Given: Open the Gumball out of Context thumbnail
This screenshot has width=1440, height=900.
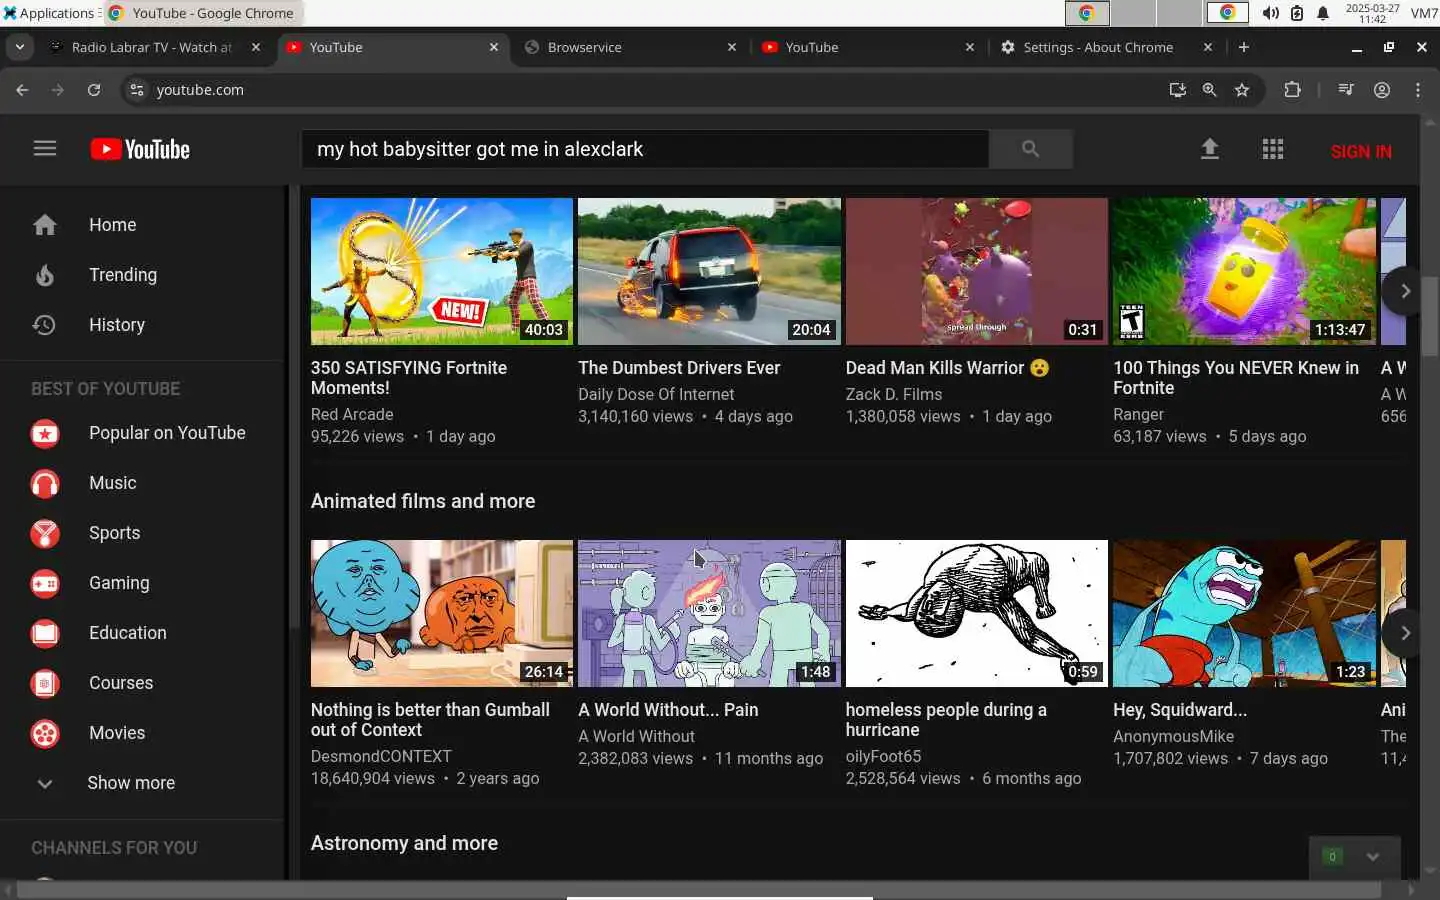Looking at the screenshot, I should (442, 613).
